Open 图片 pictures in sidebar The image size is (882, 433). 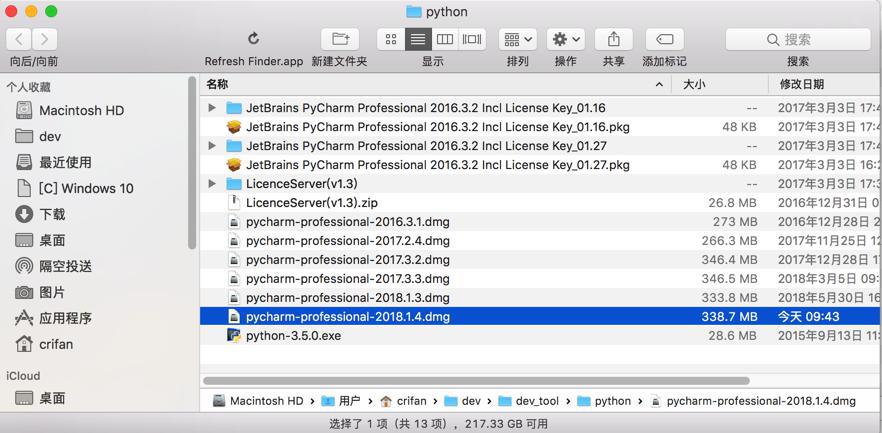(52, 292)
